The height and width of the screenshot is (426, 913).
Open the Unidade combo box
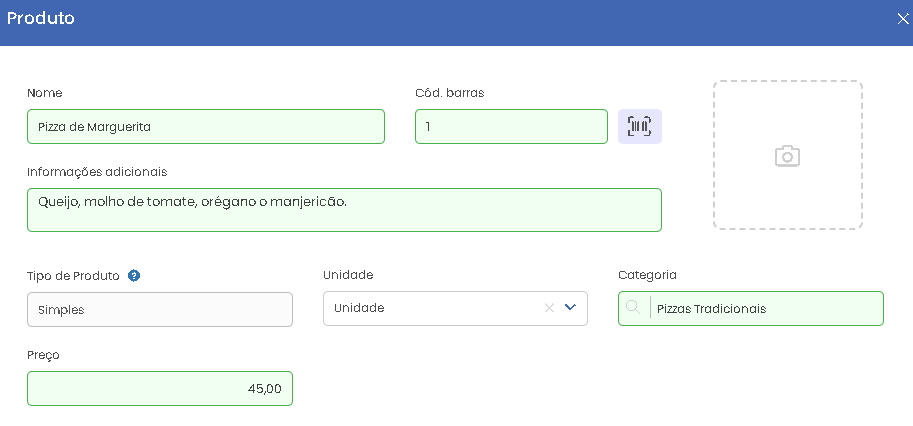(x=455, y=308)
